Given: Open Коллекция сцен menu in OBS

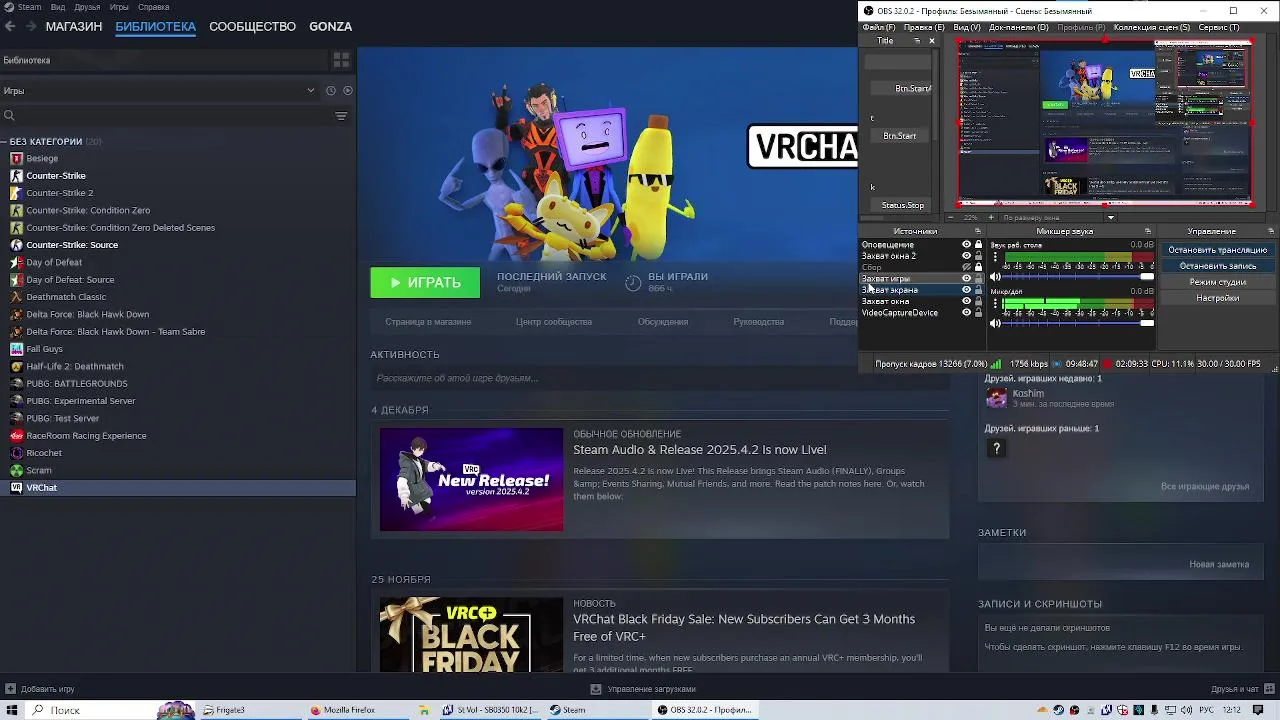Looking at the screenshot, I should tap(1151, 27).
